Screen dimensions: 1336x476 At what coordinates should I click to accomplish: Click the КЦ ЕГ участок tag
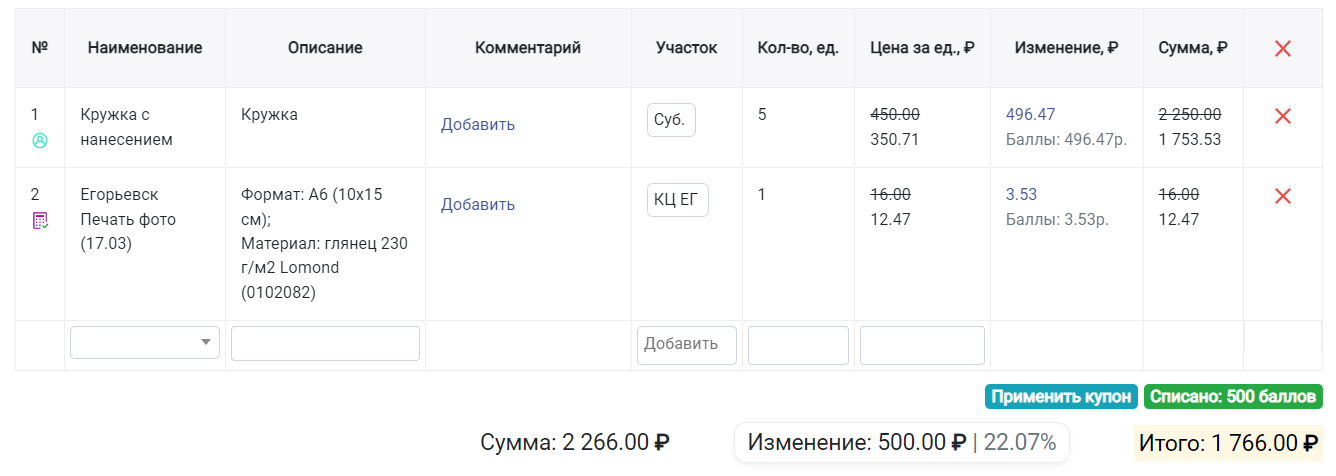(678, 200)
